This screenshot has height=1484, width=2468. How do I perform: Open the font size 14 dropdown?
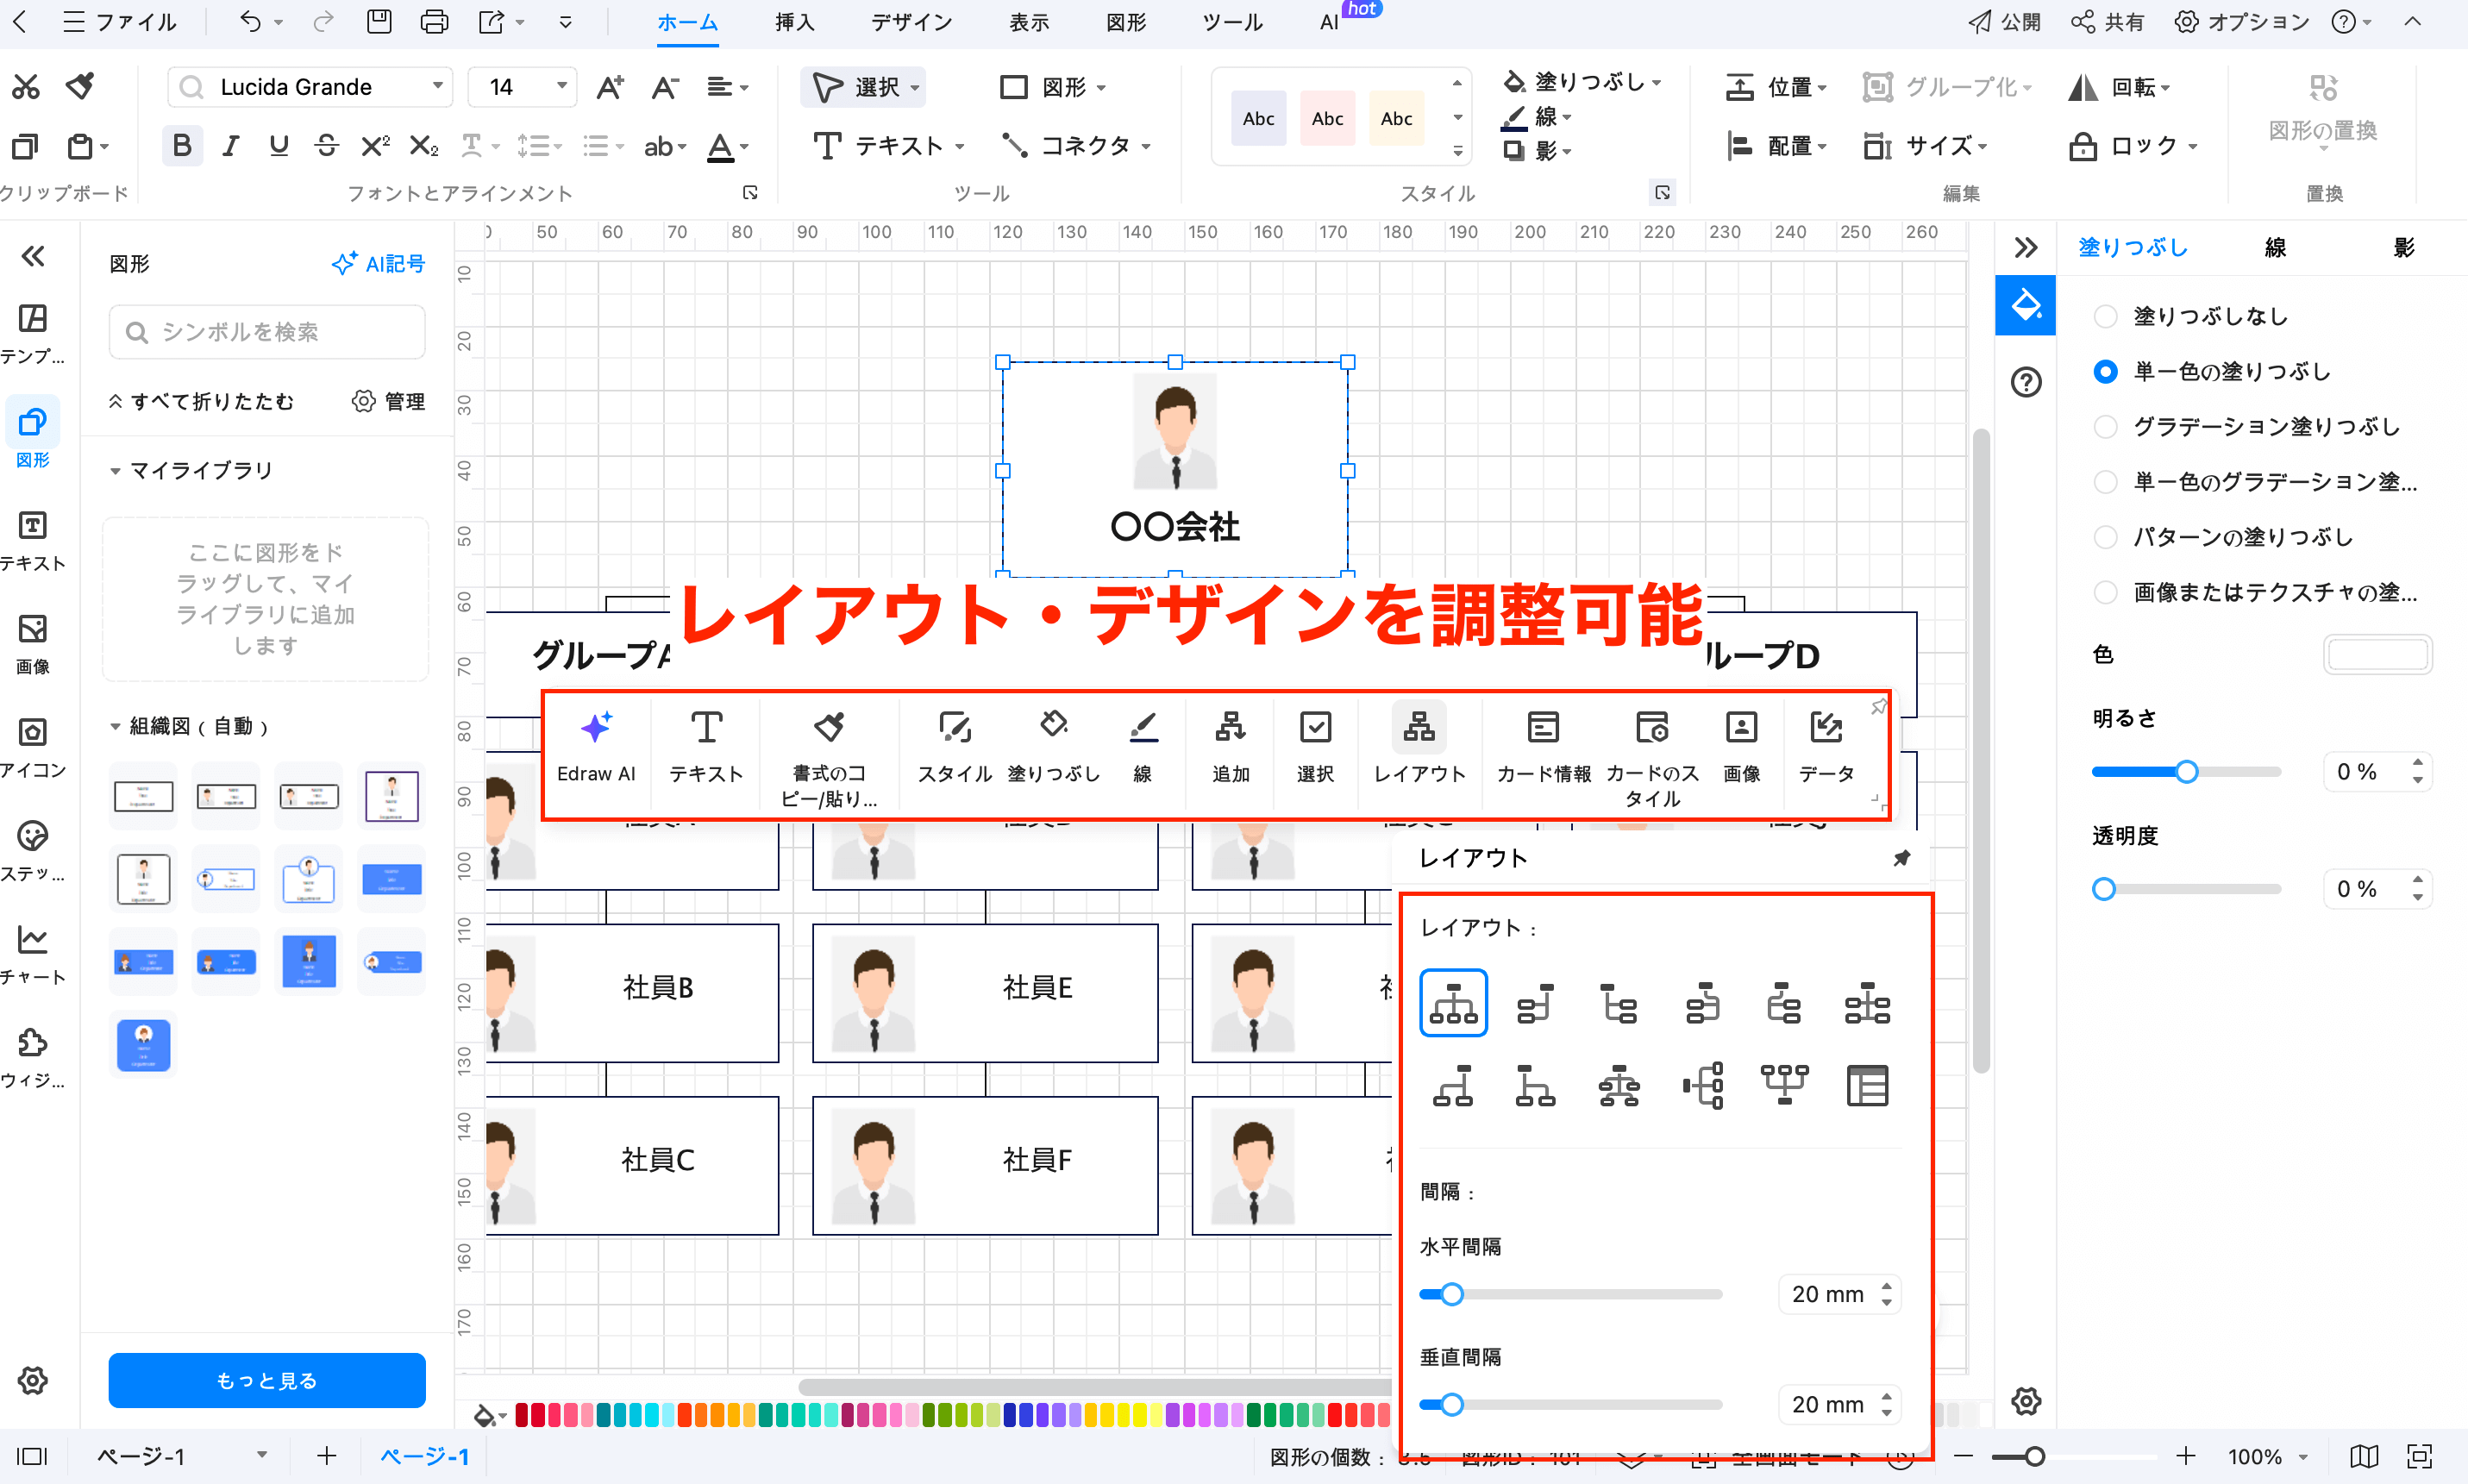[x=561, y=87]
